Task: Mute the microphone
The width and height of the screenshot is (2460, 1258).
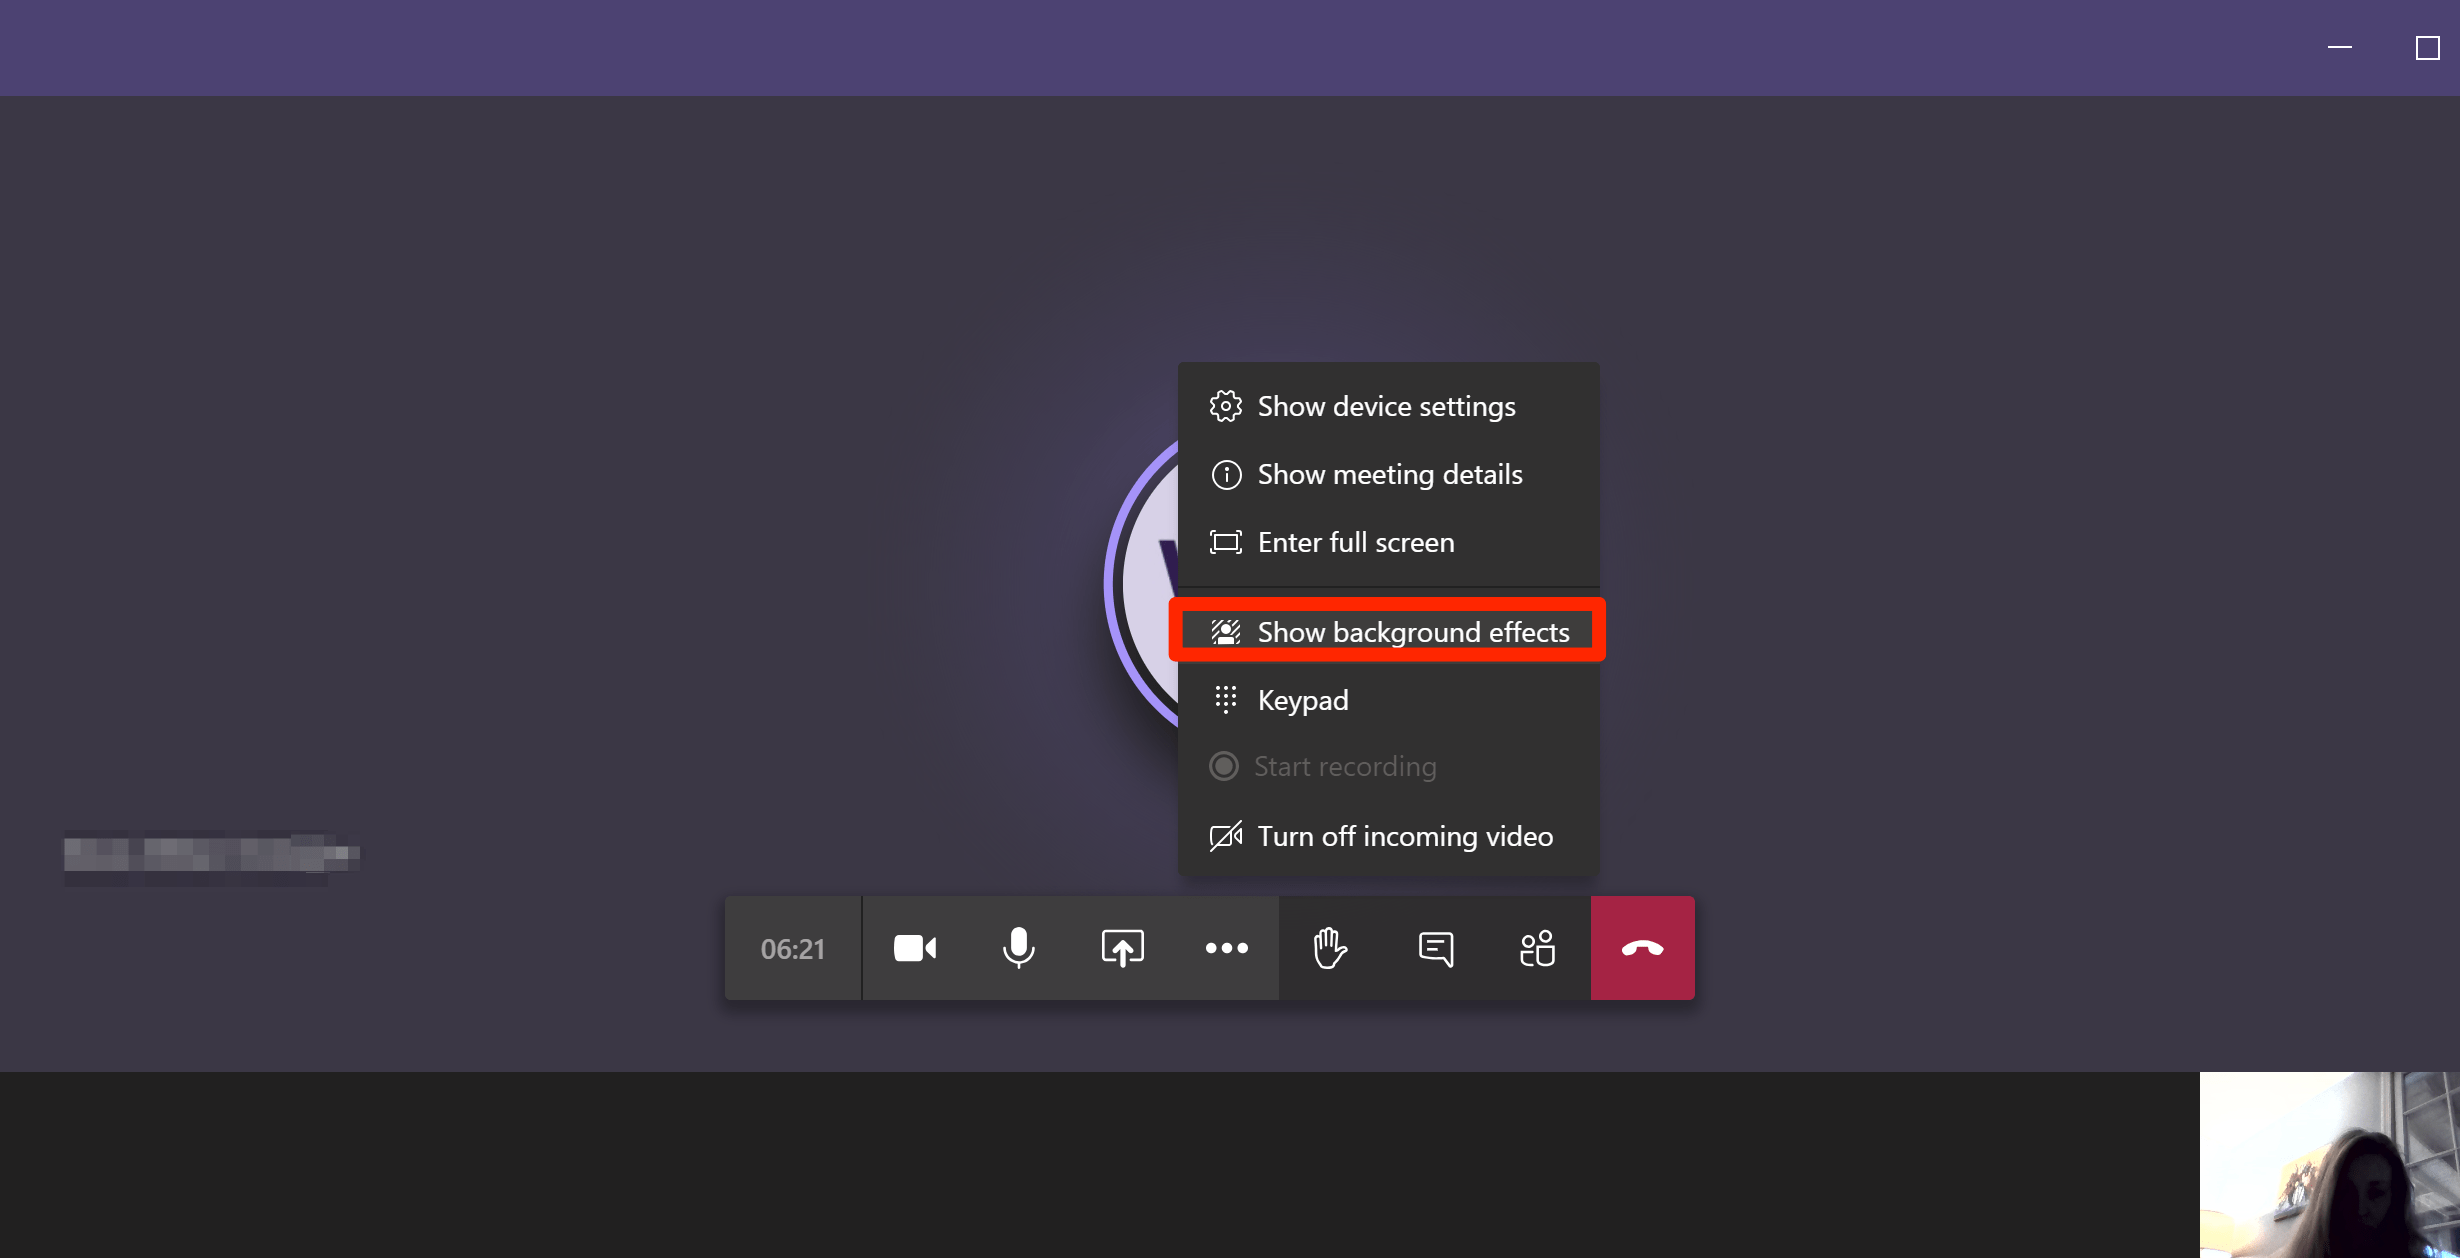Action: coord(1018,948)
